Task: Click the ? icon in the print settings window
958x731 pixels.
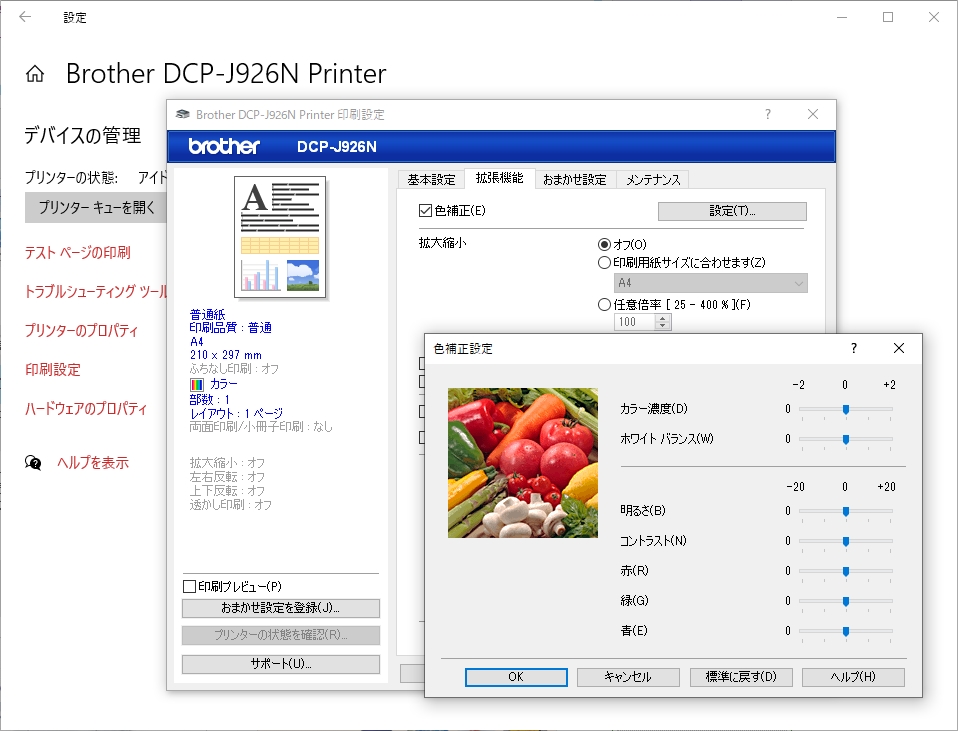Action: coord(767,114)
